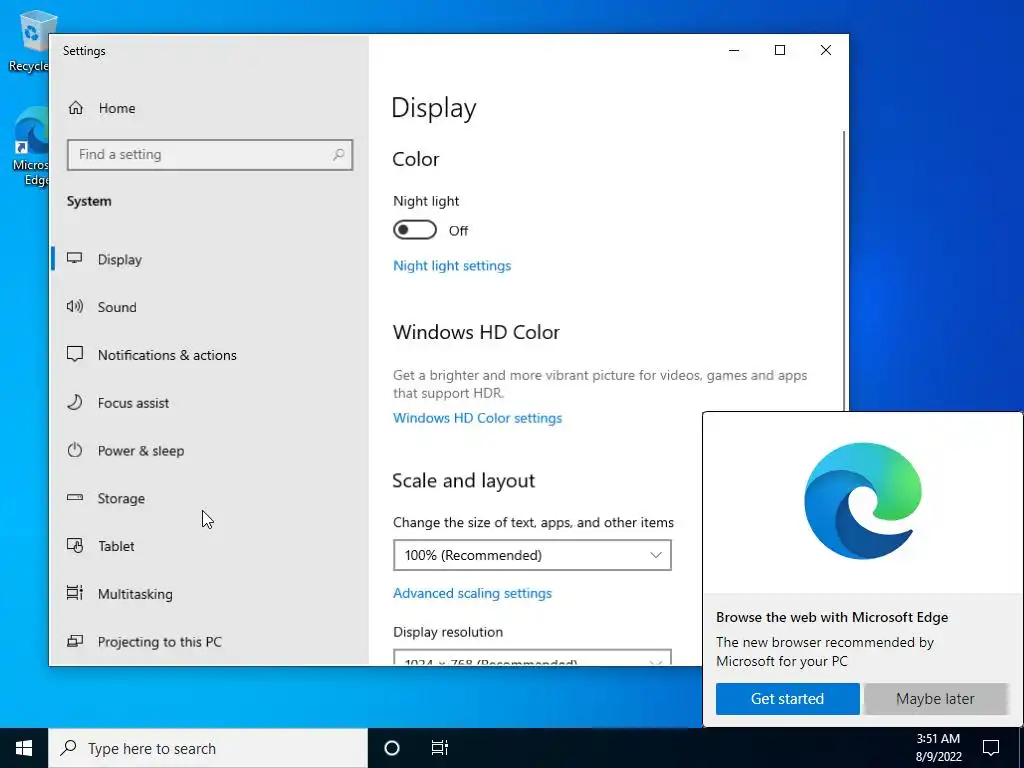Click the Power & sleep icon
This screenshot has width=1024, height=768.
click(75, 450)
